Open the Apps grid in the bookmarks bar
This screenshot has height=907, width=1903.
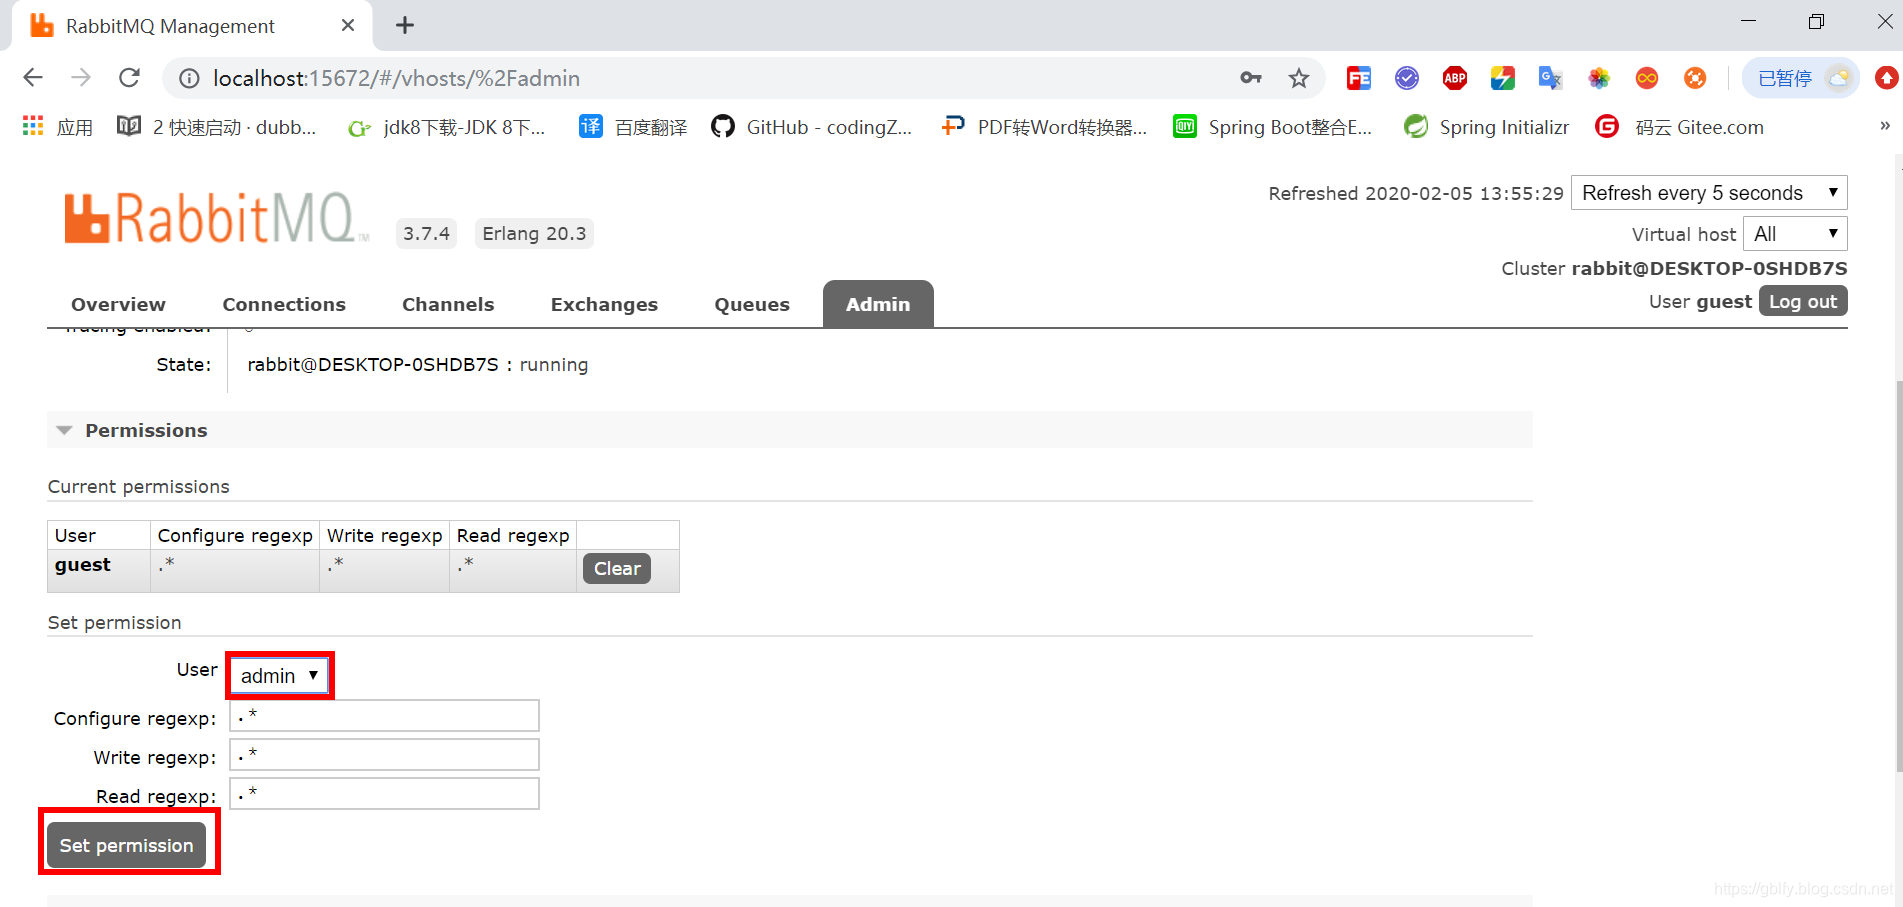pyautogui.click(x=57, y=127)
